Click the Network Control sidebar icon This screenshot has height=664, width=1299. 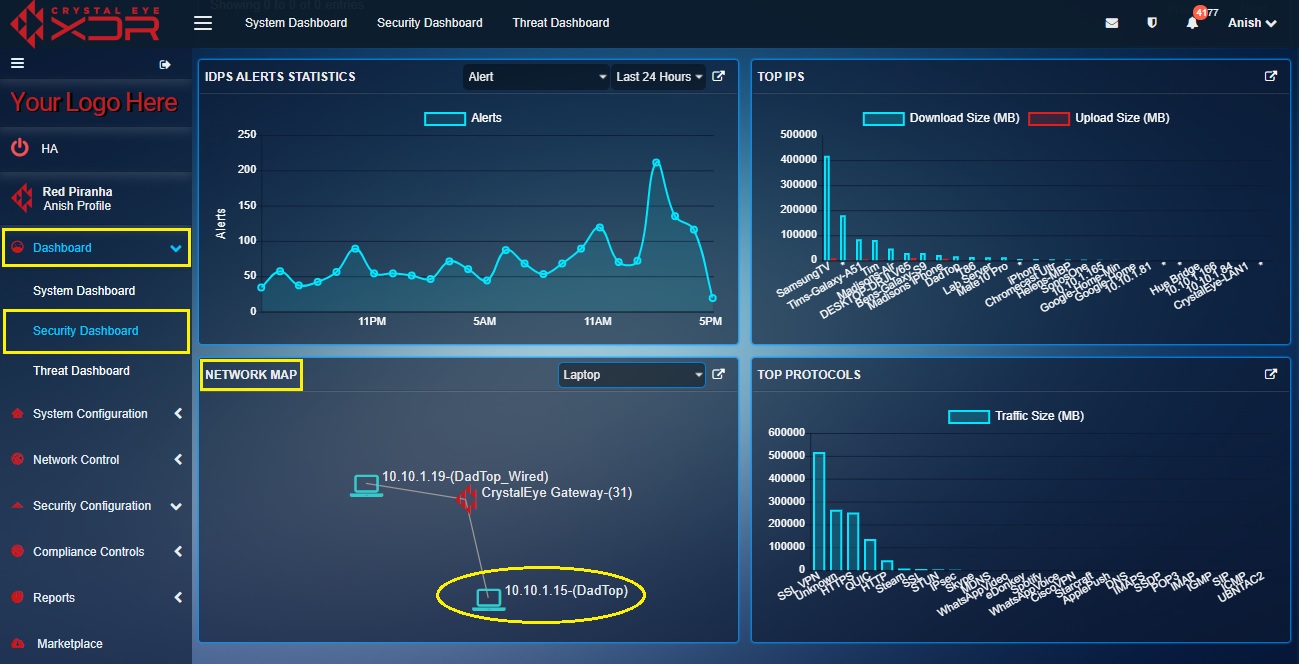coord(16,460)
